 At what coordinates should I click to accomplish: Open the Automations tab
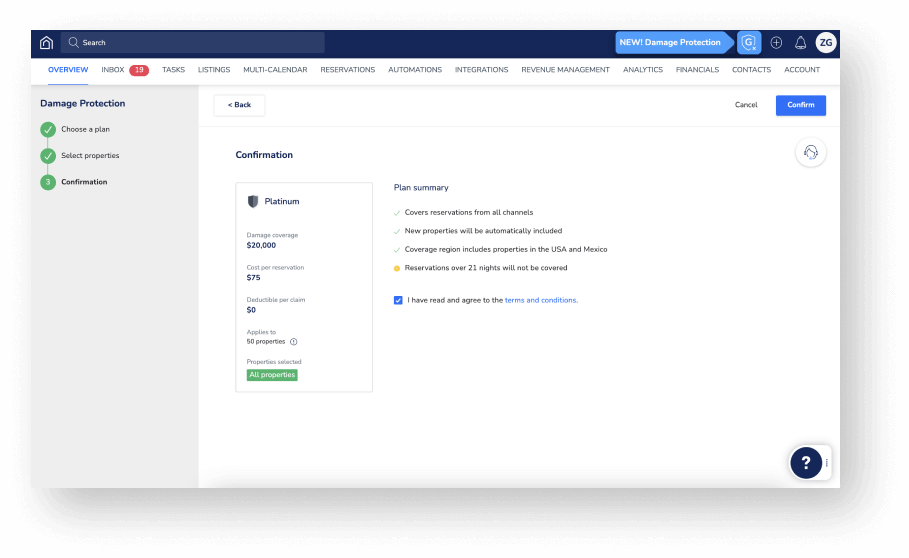point(415,70)
